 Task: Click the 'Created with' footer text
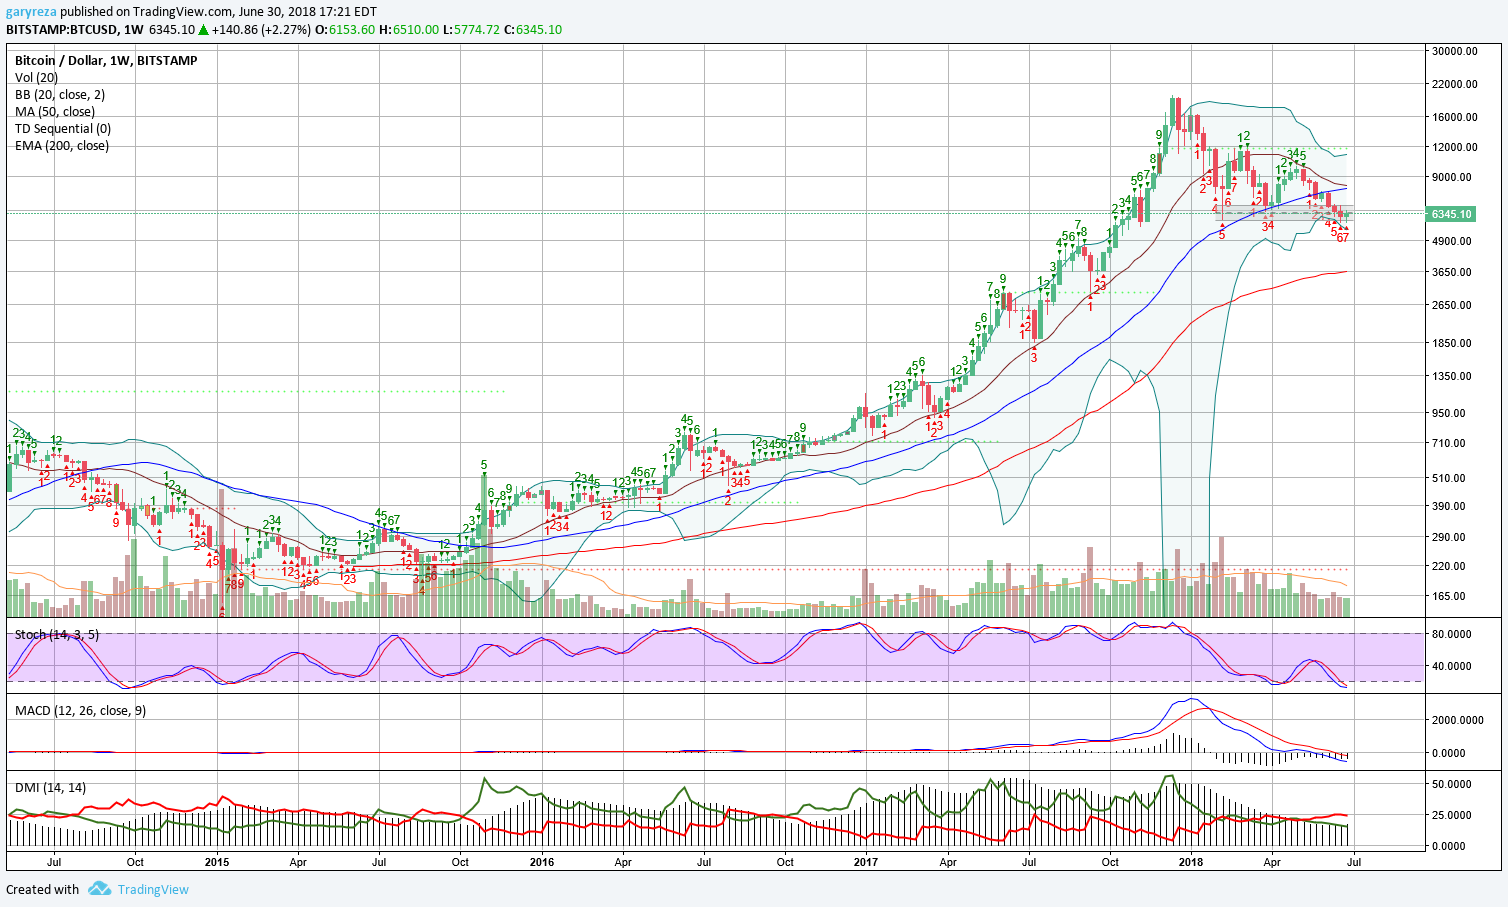point(43,889)
